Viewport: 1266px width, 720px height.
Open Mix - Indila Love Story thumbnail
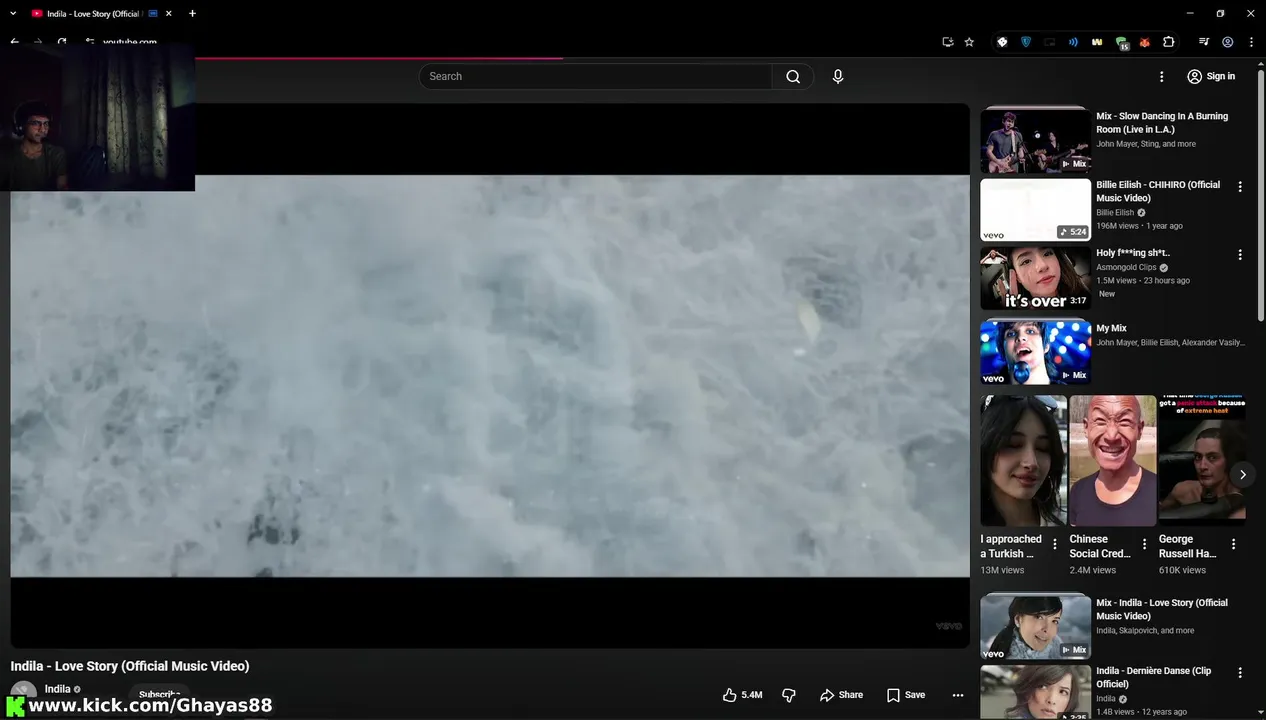(1035, 626)
